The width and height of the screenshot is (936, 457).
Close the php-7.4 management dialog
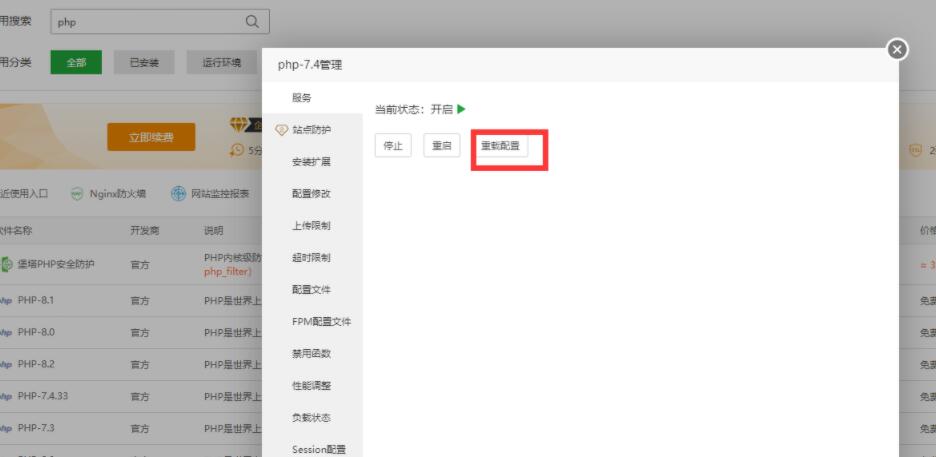click(897, 49)
